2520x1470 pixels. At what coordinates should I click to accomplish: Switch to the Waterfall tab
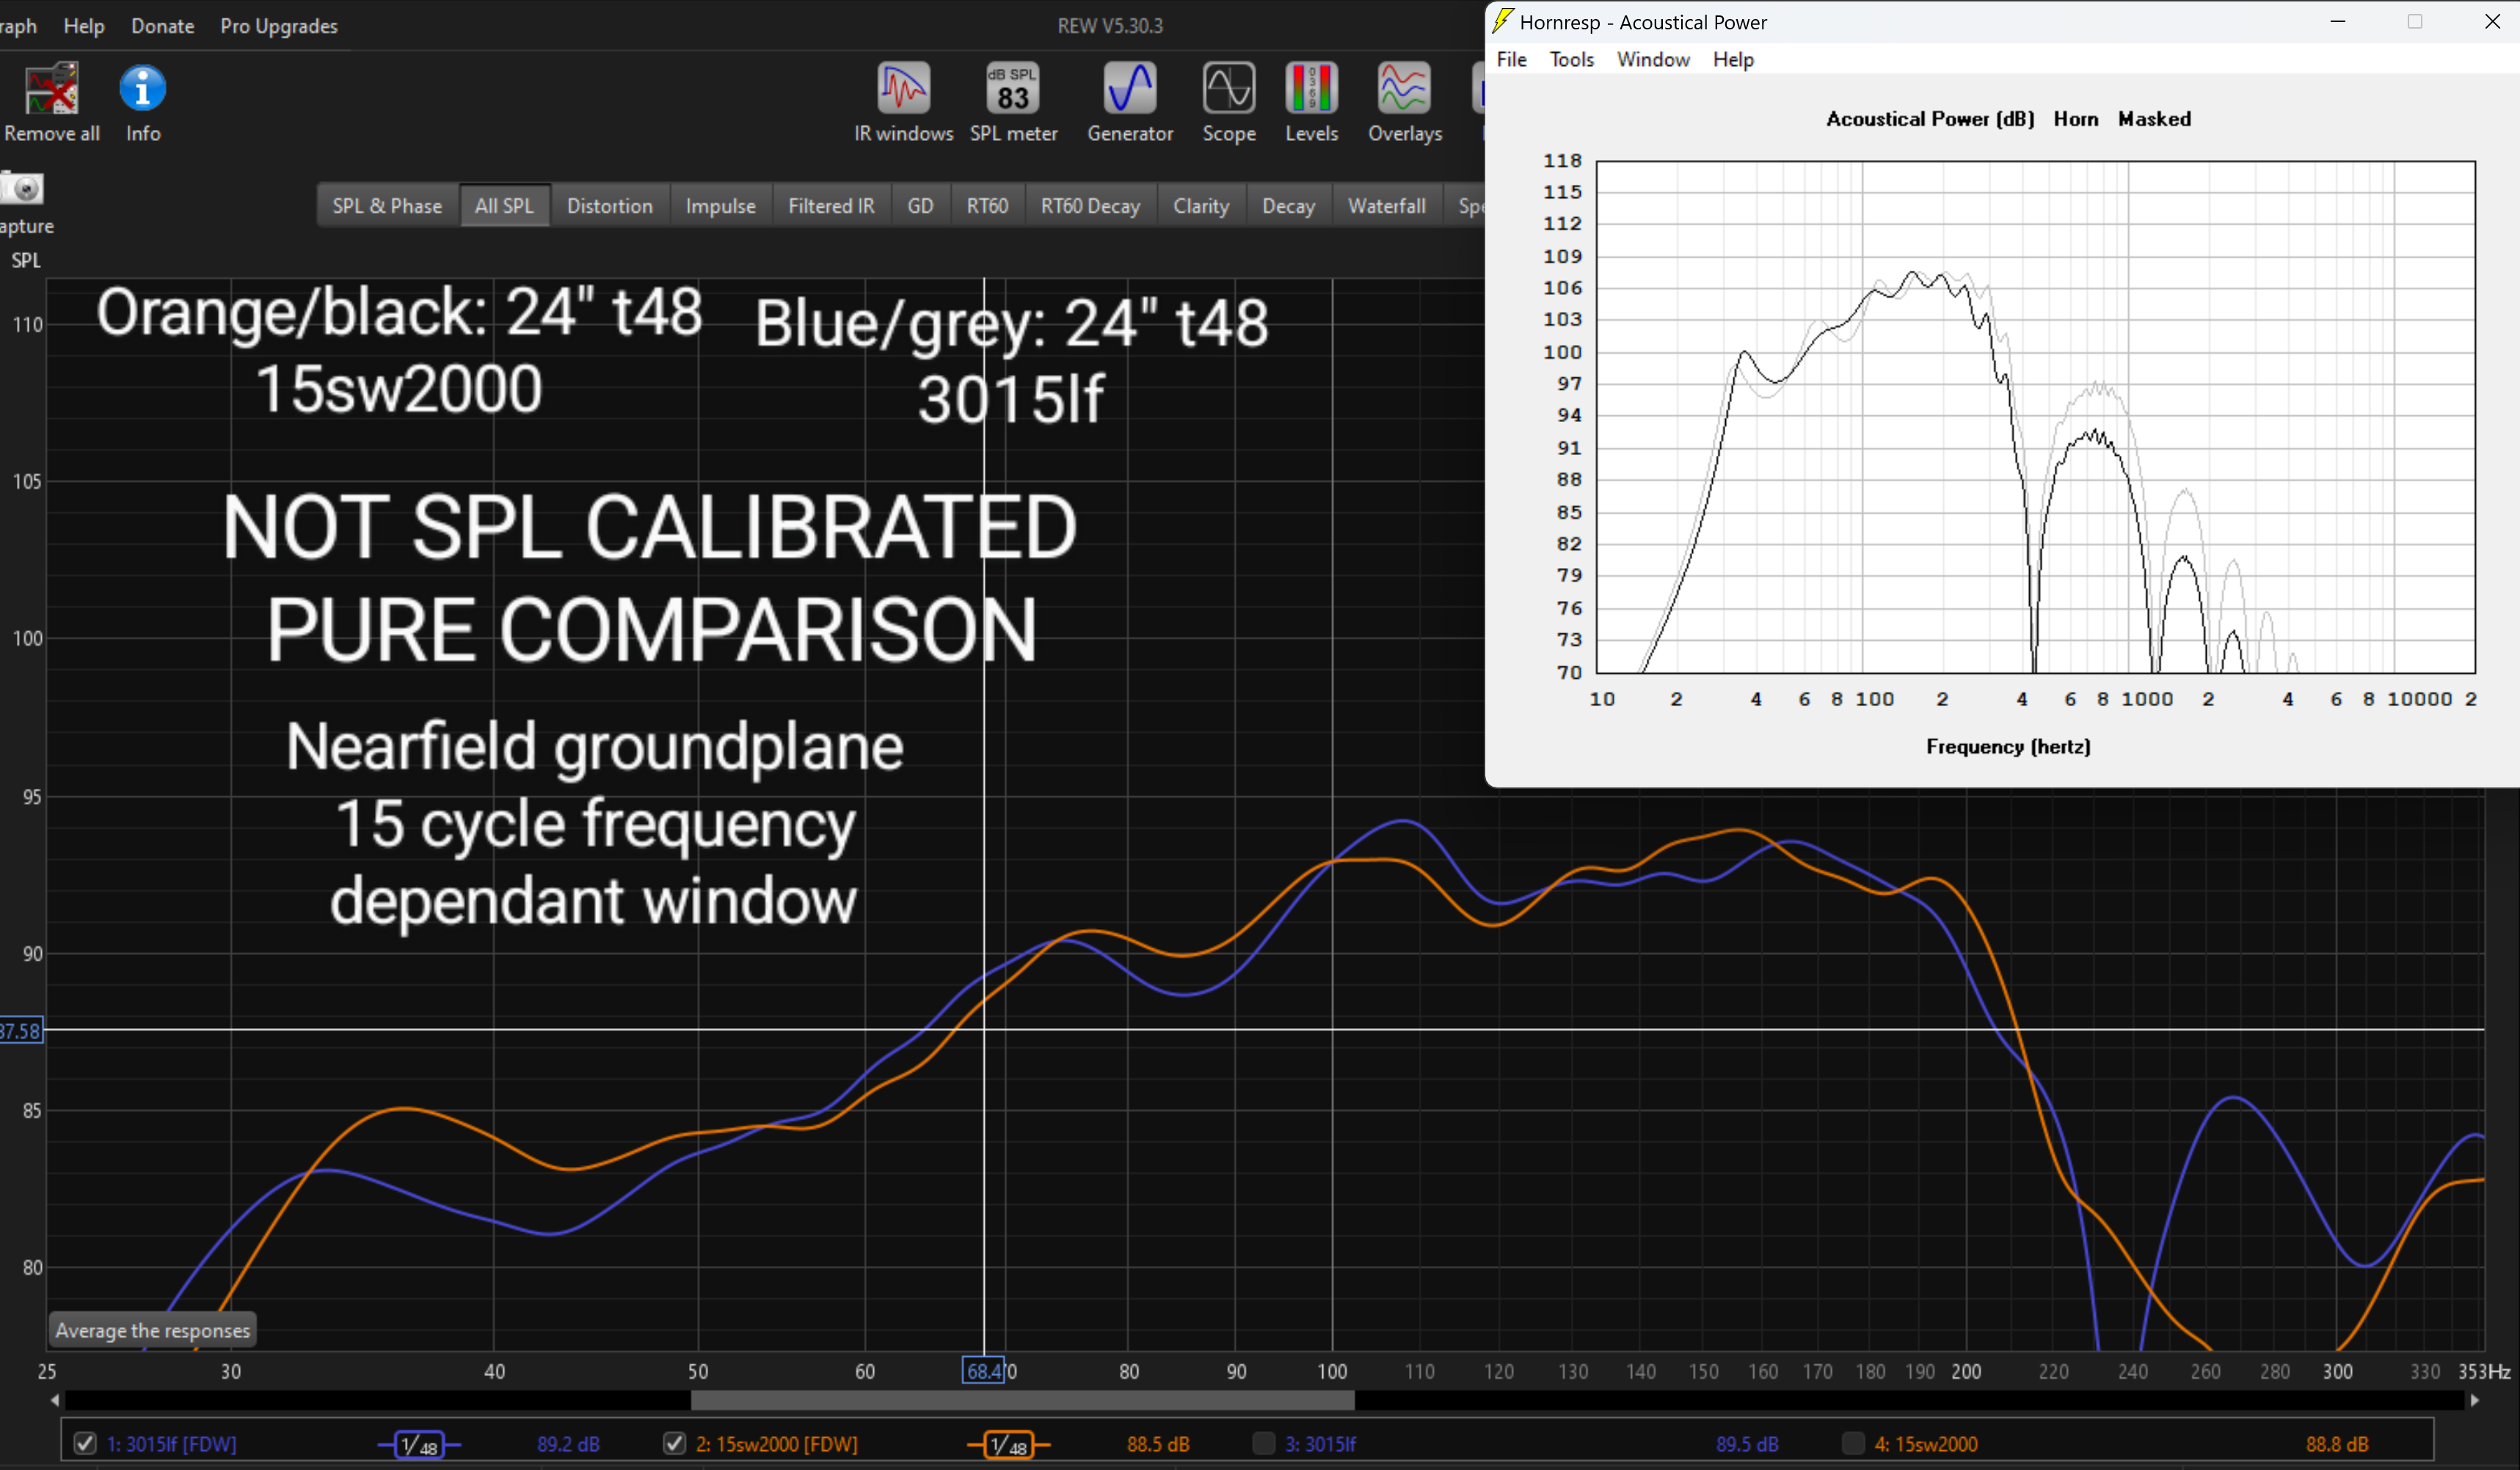pyautogui.click(x=1386, y=206)
